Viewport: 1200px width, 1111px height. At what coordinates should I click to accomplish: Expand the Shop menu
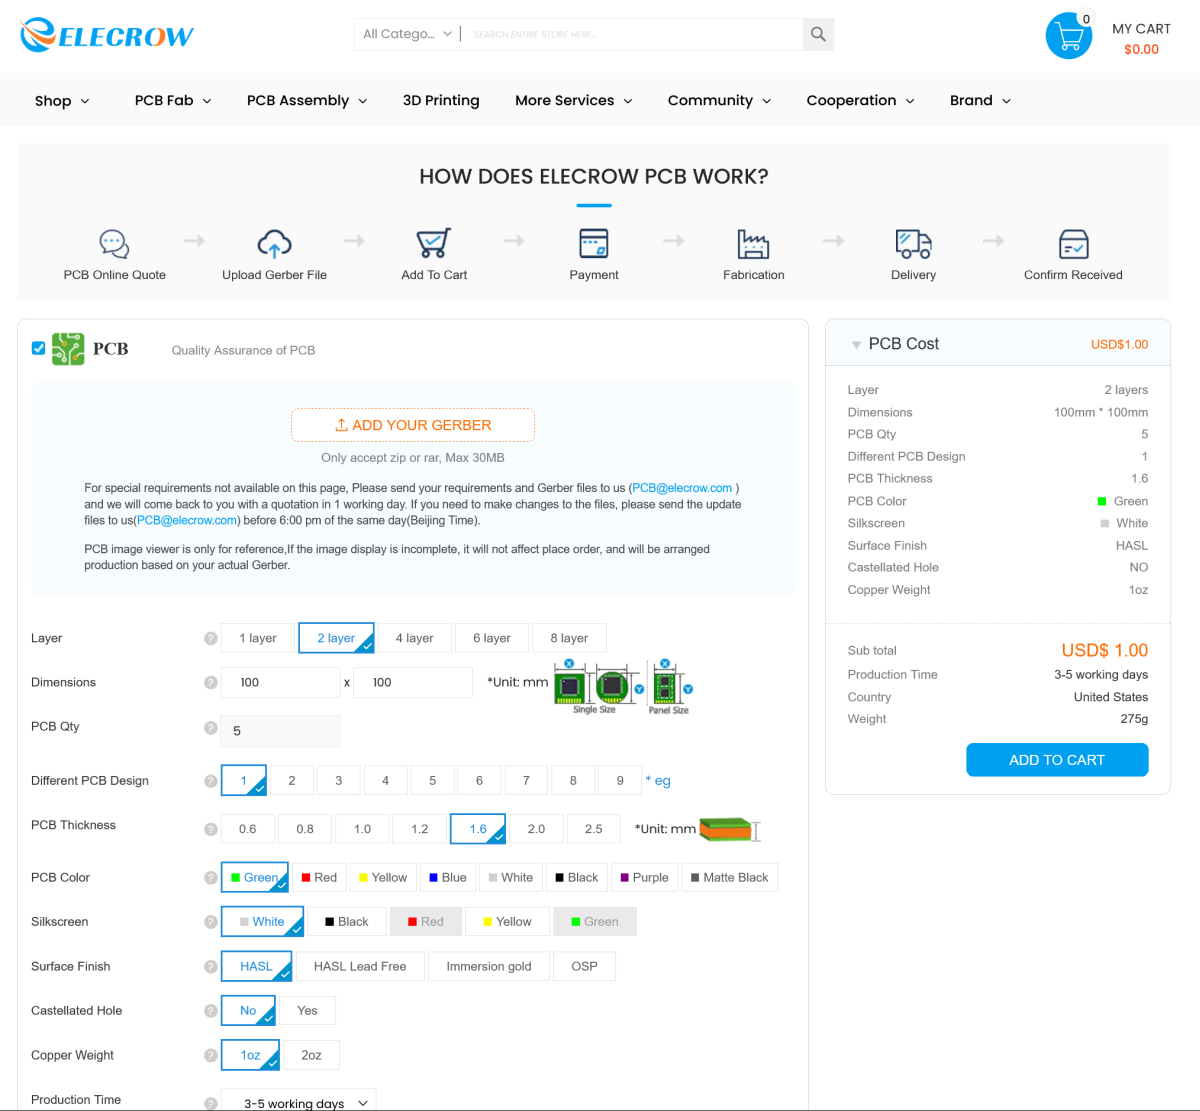[62, 101]
